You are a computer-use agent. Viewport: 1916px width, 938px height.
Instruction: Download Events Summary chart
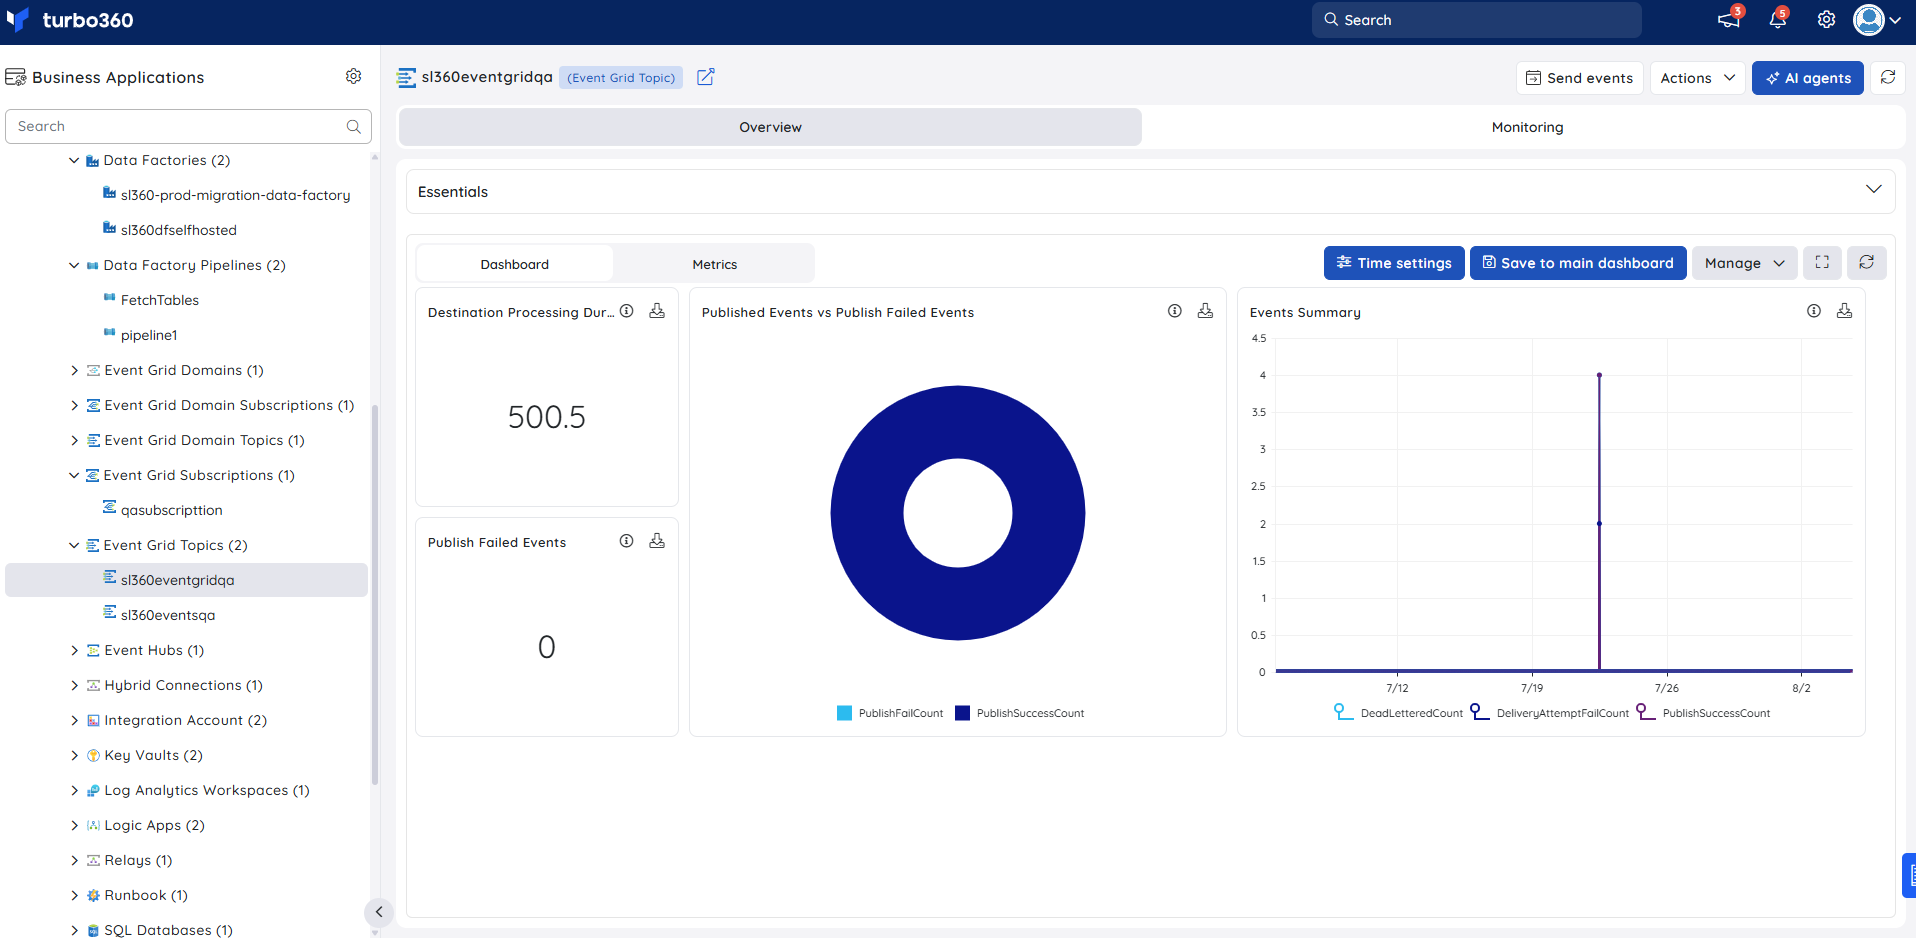(1845, 311)
